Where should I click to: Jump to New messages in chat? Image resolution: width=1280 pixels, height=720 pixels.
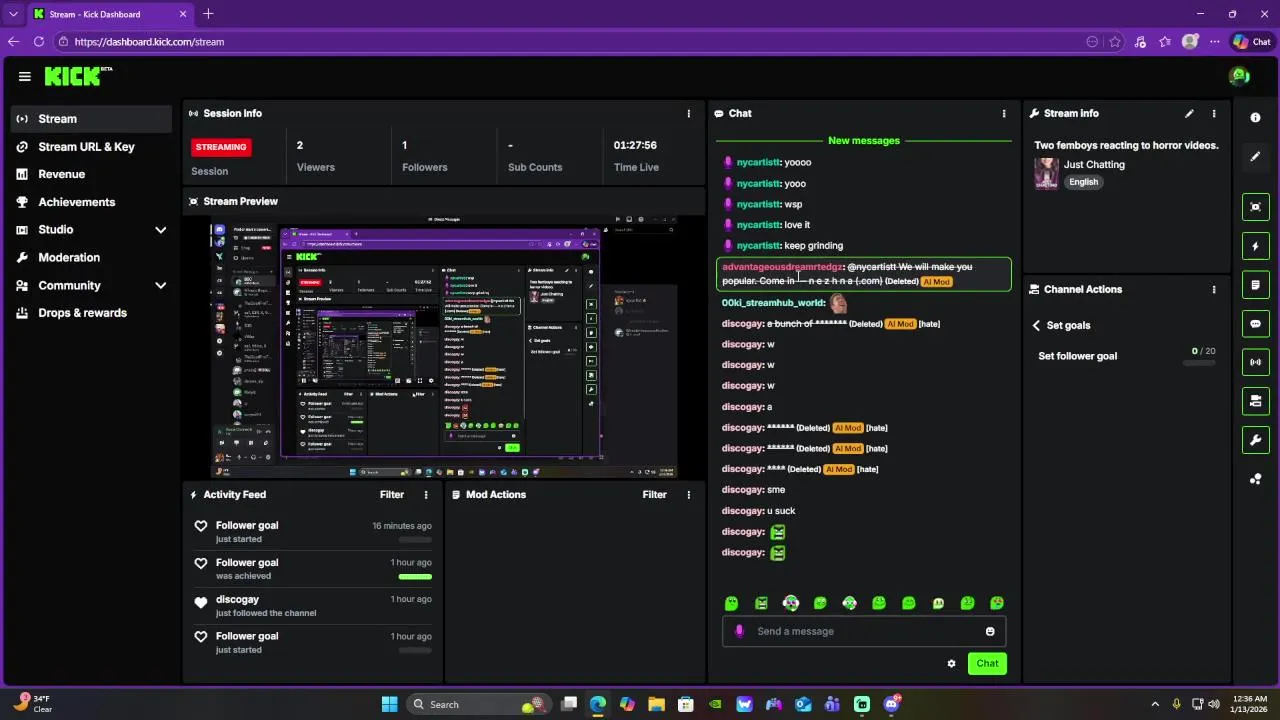pos(864,141)
